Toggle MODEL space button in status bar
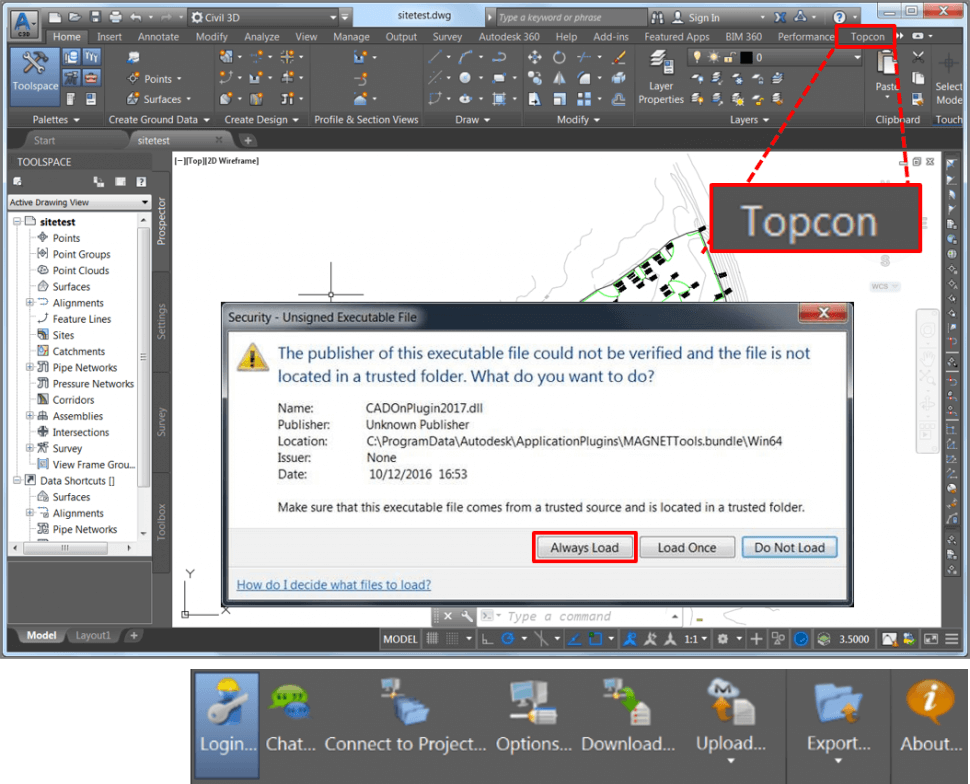Screen dimensions: 970x784 tap(400, 639)
